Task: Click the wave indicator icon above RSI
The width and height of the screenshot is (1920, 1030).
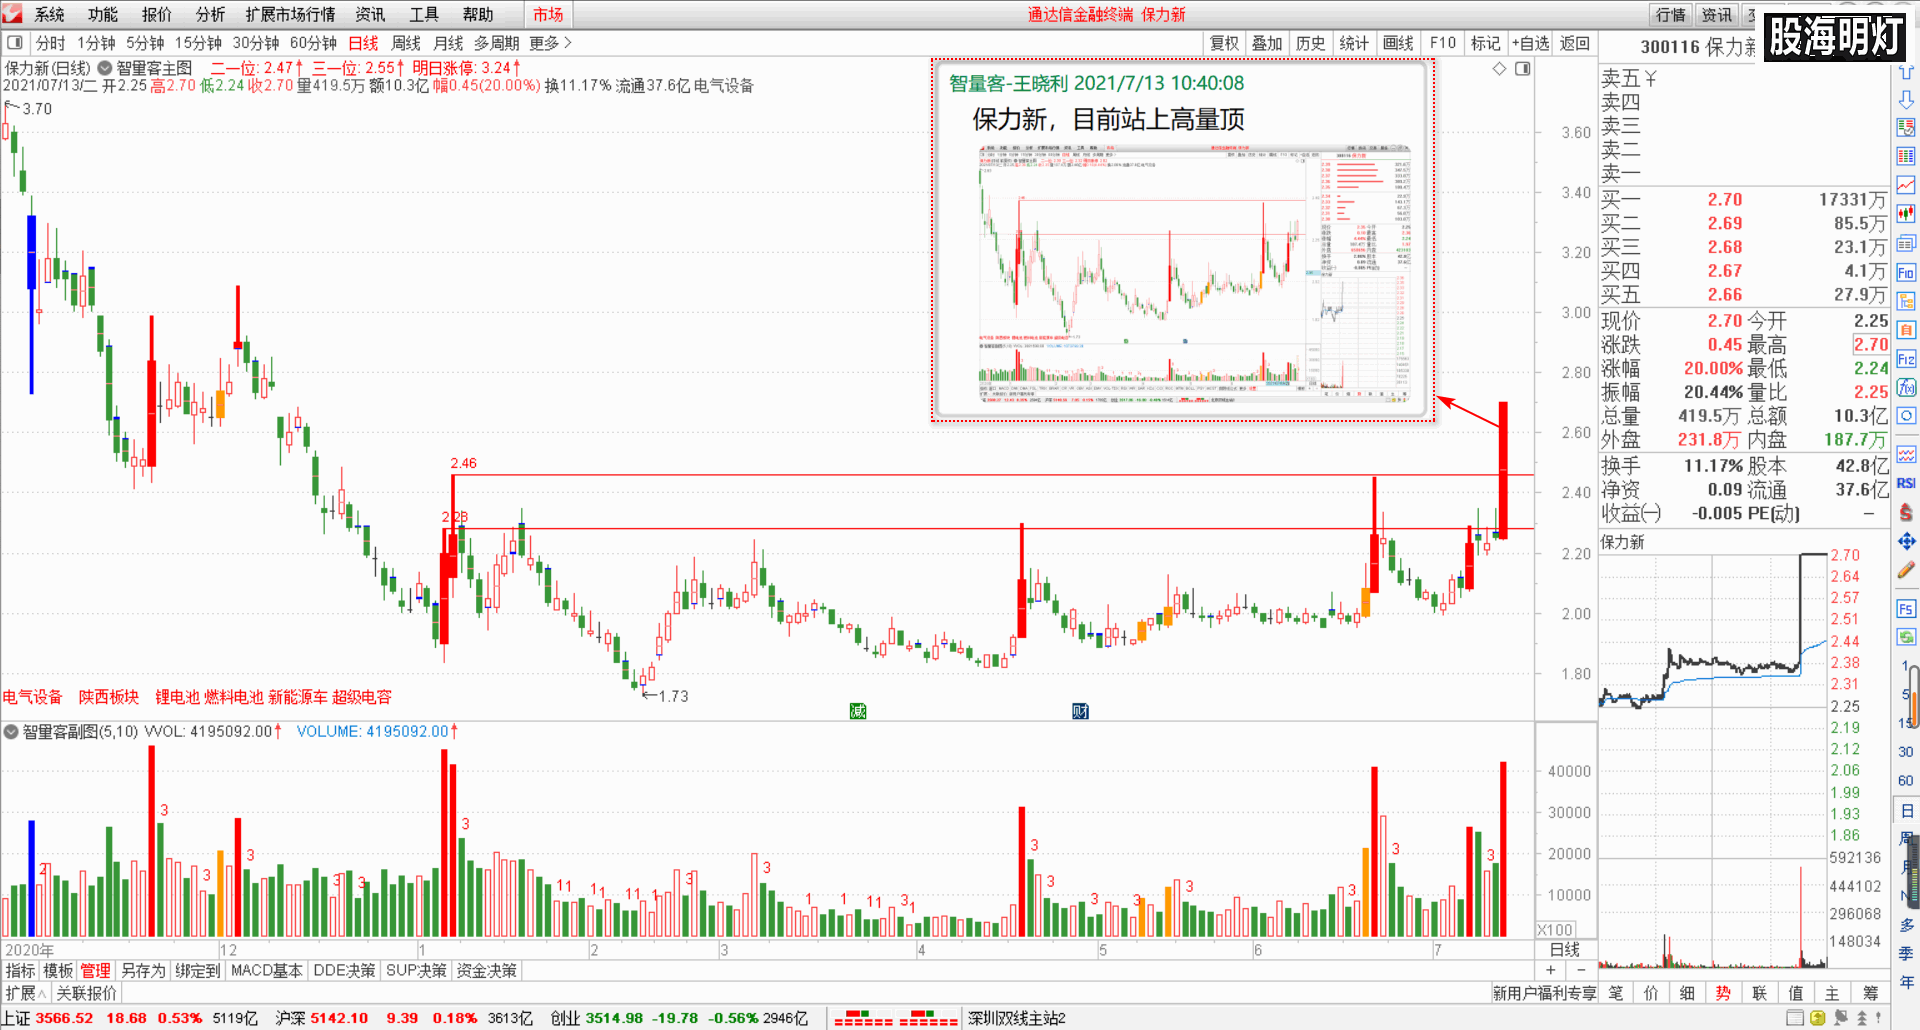Action: (x=1906, y=454)
